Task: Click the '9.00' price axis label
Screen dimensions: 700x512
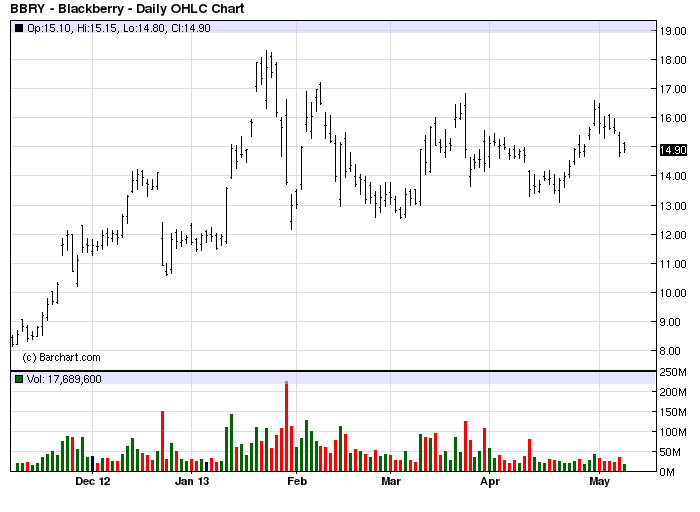Action: coord(670,322)
